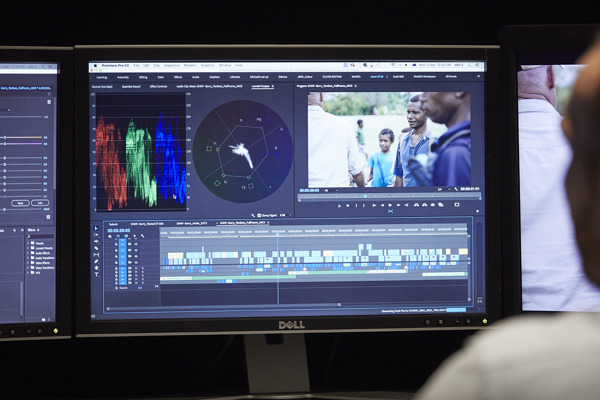Screen dimensions: 600x400
Task: Open Program monitor button editor plus icon
Action: 478,211
